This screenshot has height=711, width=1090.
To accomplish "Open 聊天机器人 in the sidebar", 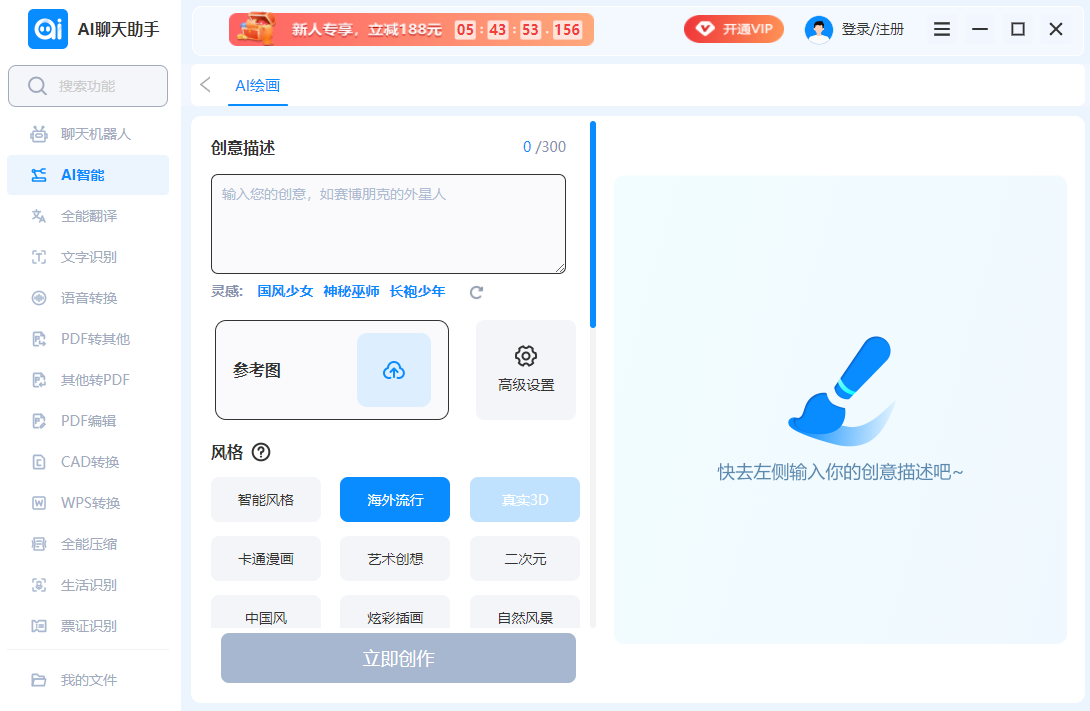I will [95, 134].
